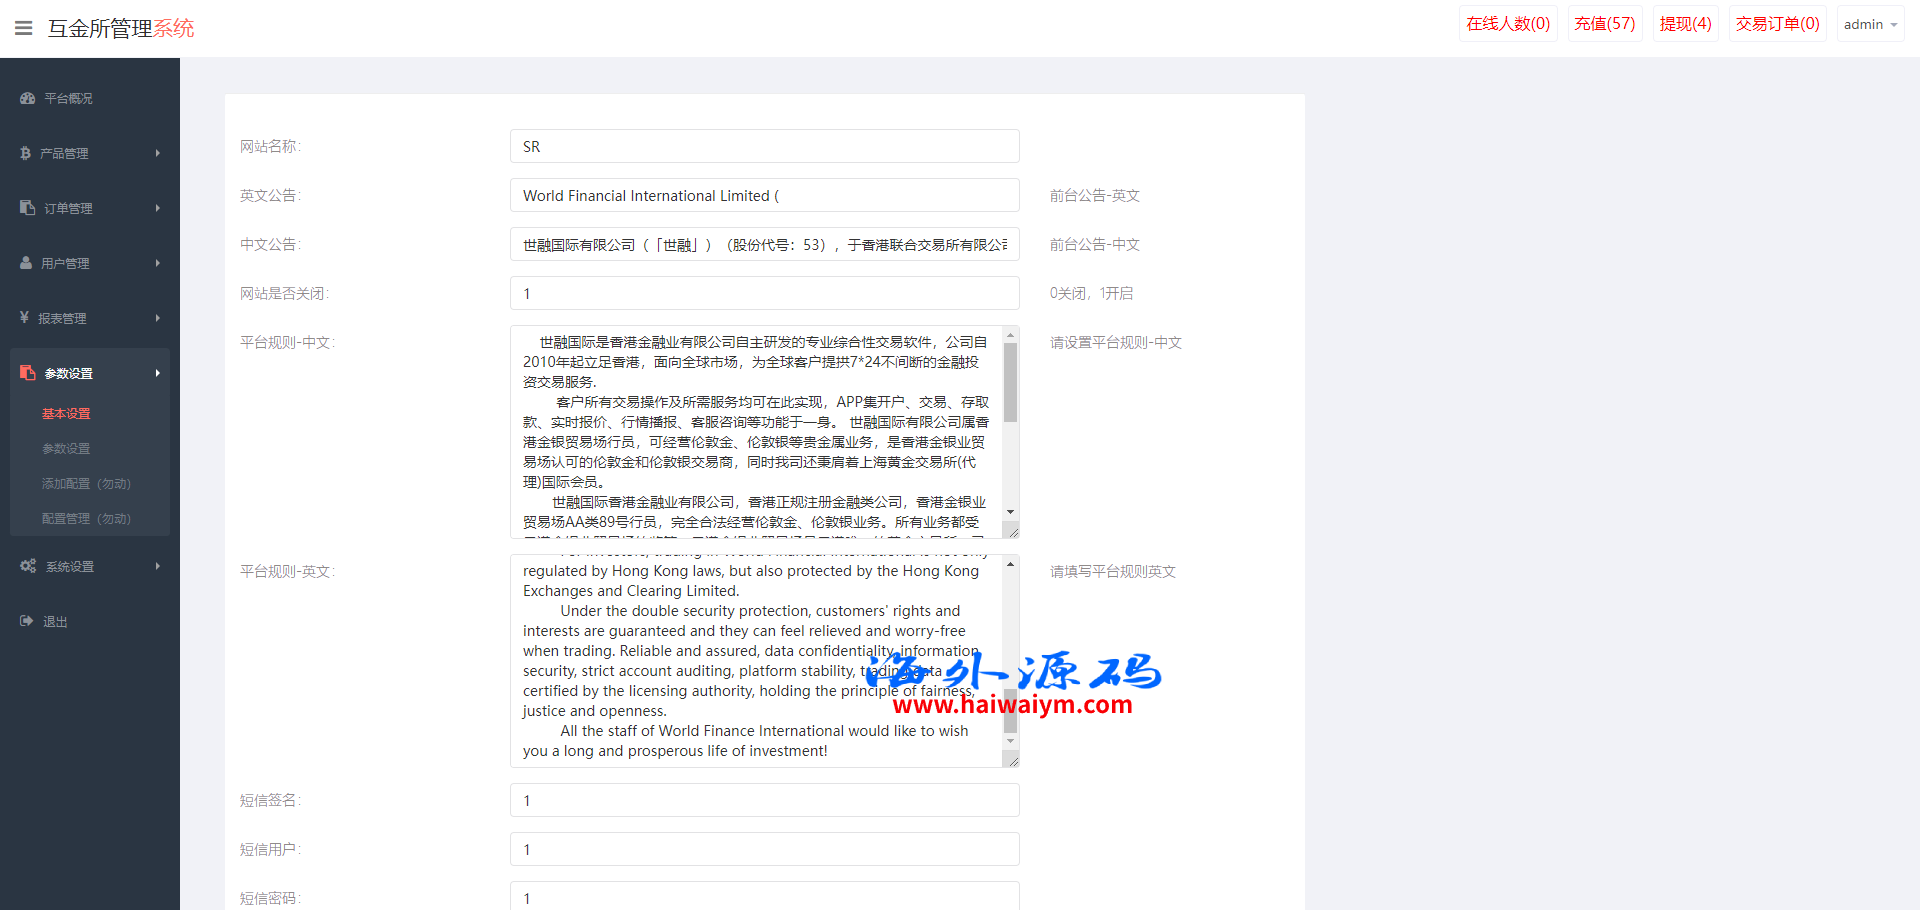Focus the 网站是否关闭 input field
The width and height of the screenshot is (1920, 910).
764,293
